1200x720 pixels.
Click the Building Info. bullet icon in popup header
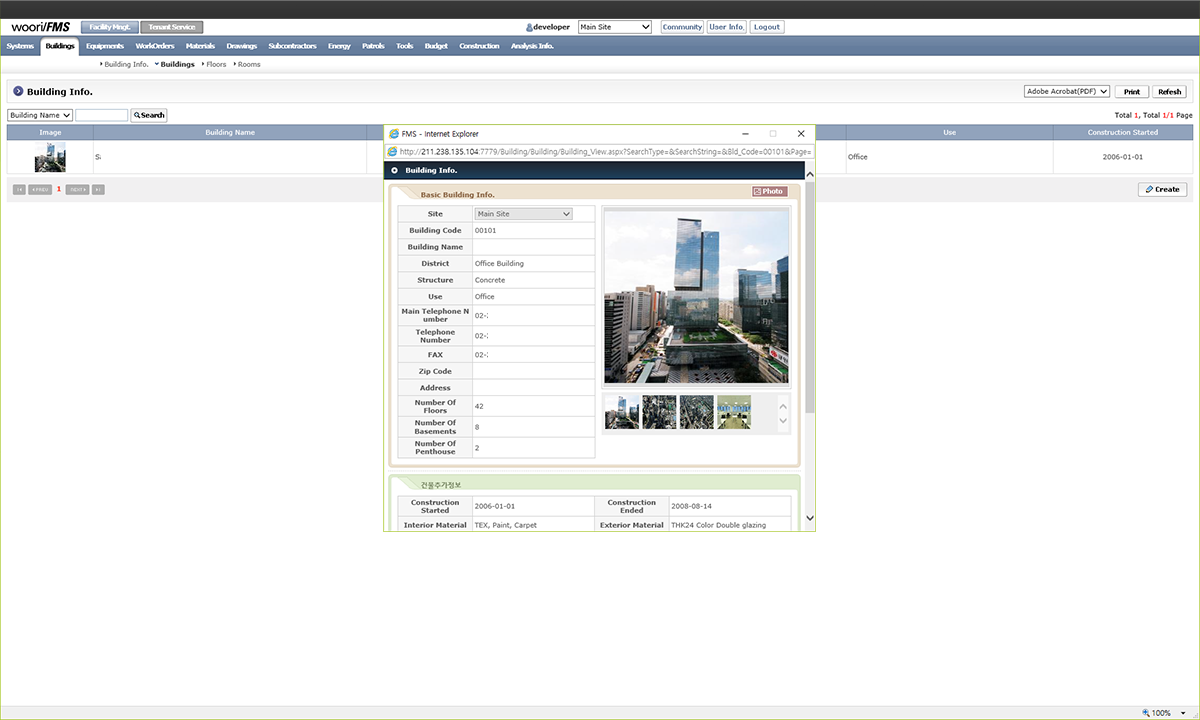[x=394, y=170]
